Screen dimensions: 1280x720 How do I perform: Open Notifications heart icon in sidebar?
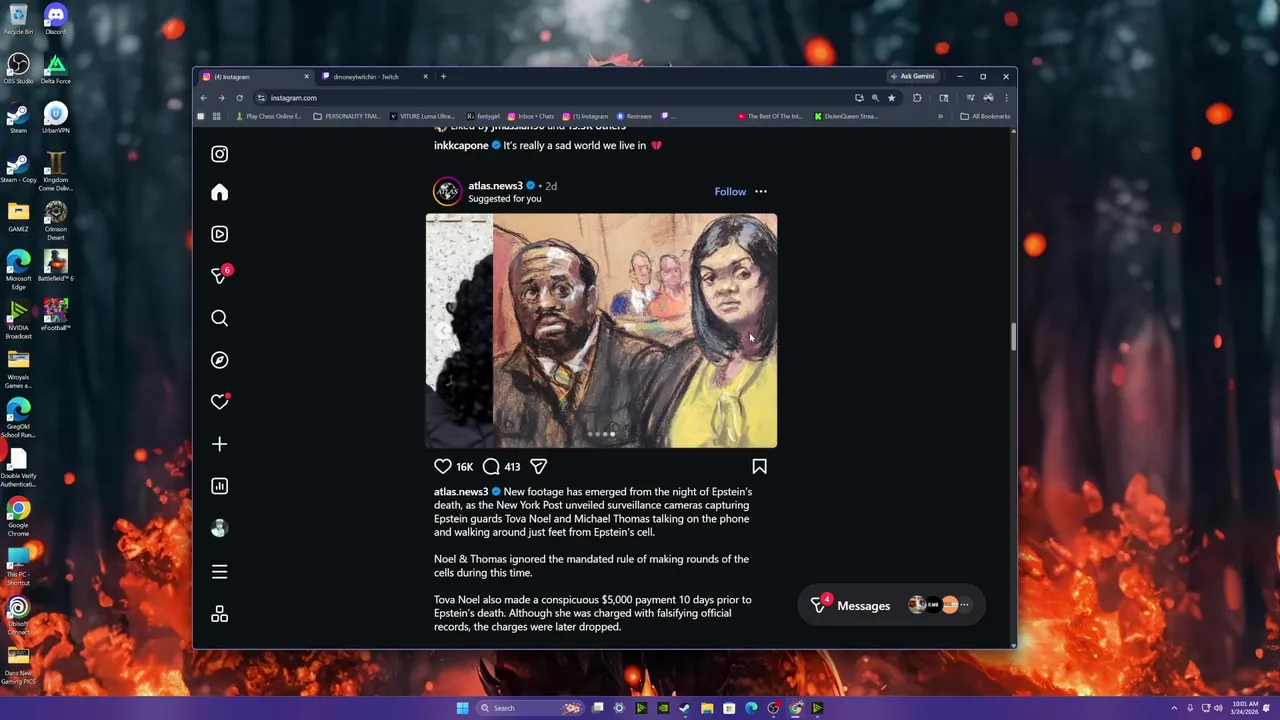pos(219,402)
